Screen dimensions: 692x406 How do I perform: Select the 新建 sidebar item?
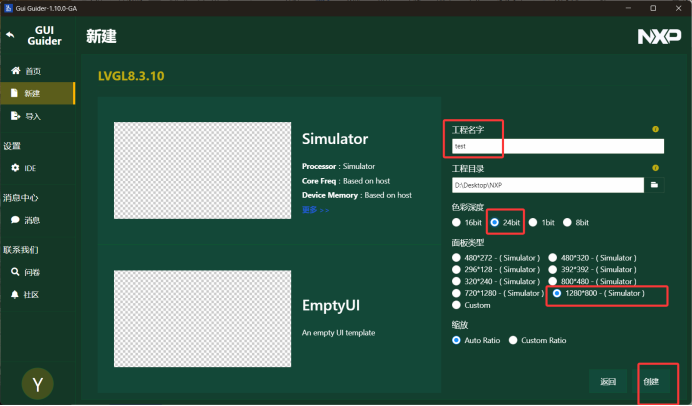pyautogui.click(x=38, y=93)
